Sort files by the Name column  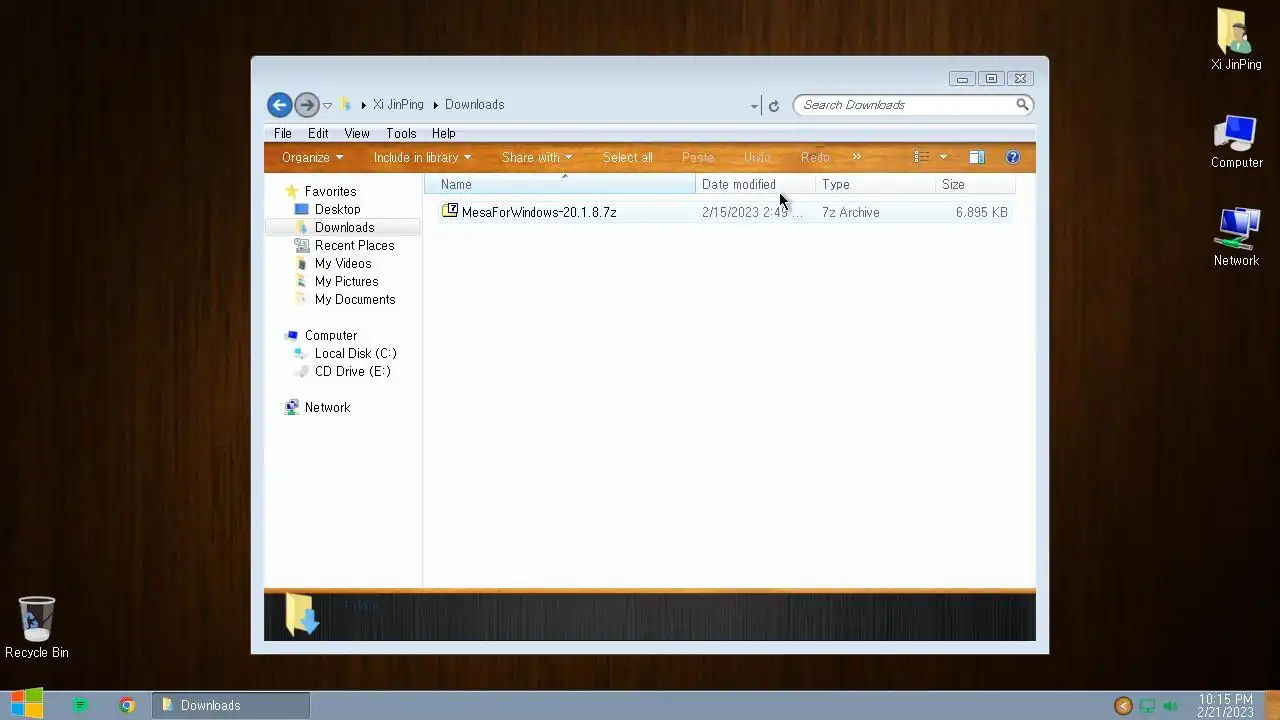[x=560, y=184]
